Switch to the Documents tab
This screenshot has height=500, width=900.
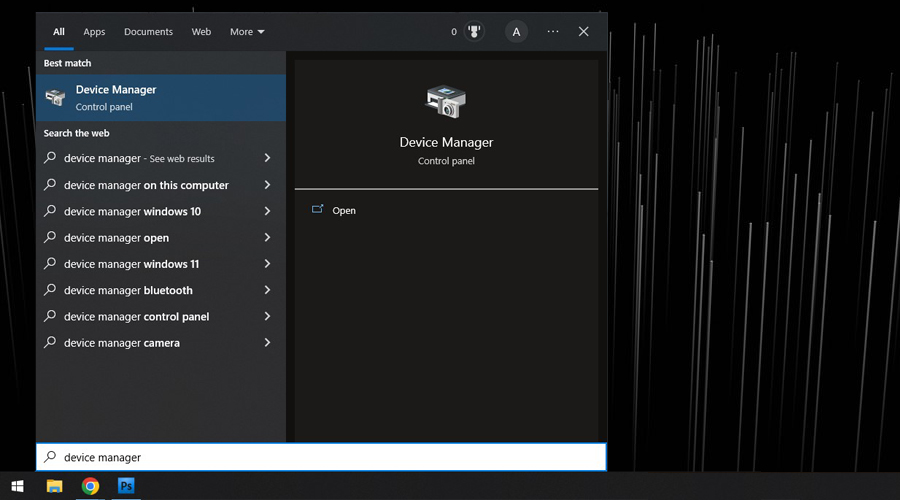[148, 32]
